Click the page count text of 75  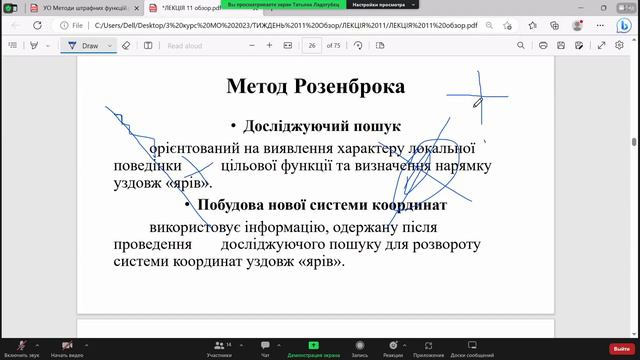tap(333, 46)
